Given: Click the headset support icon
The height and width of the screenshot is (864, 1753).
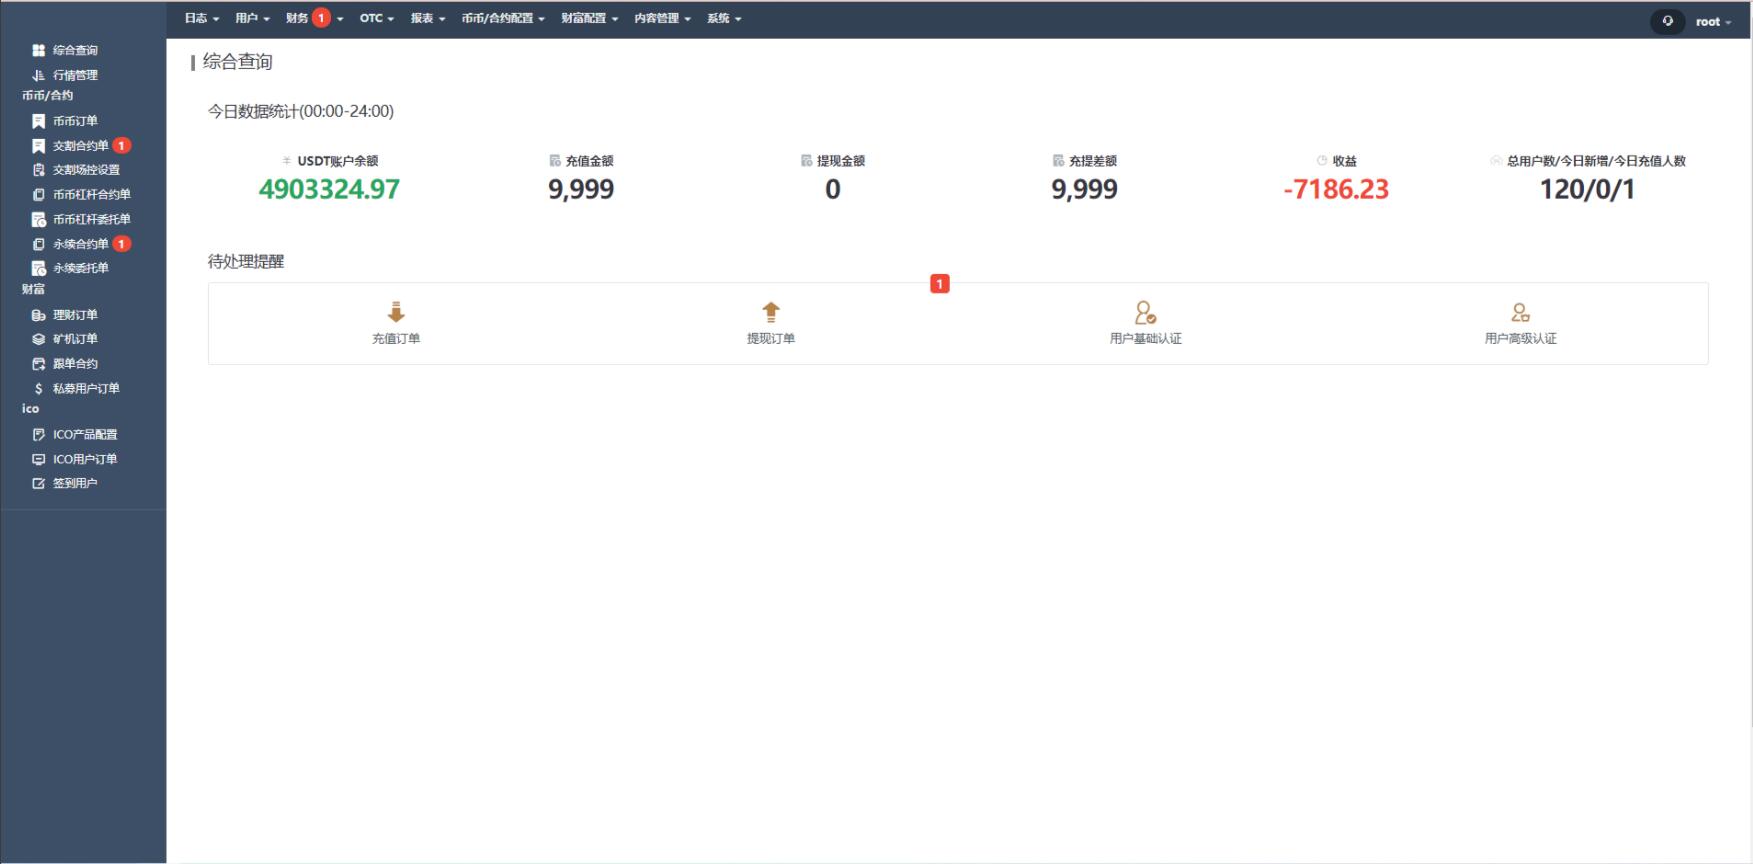Looking at the screenshot, I should (1667, 21).
